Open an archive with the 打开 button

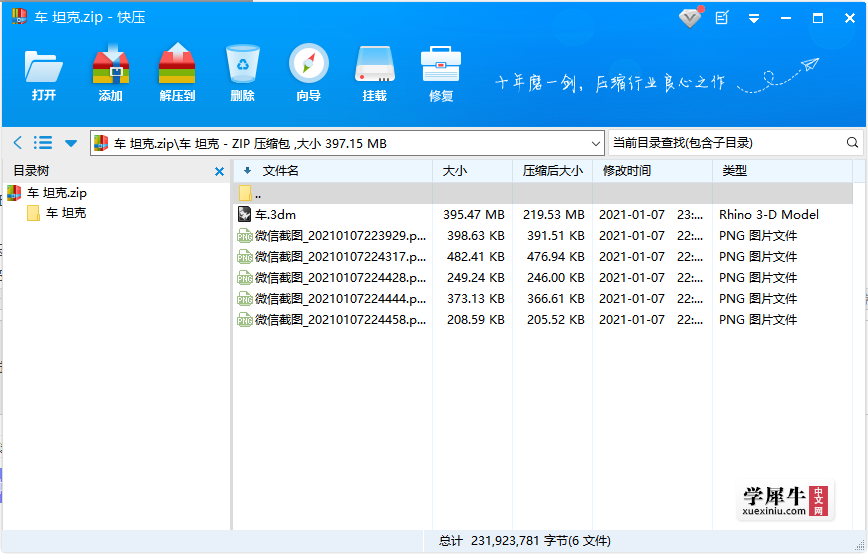coord(44,74)
